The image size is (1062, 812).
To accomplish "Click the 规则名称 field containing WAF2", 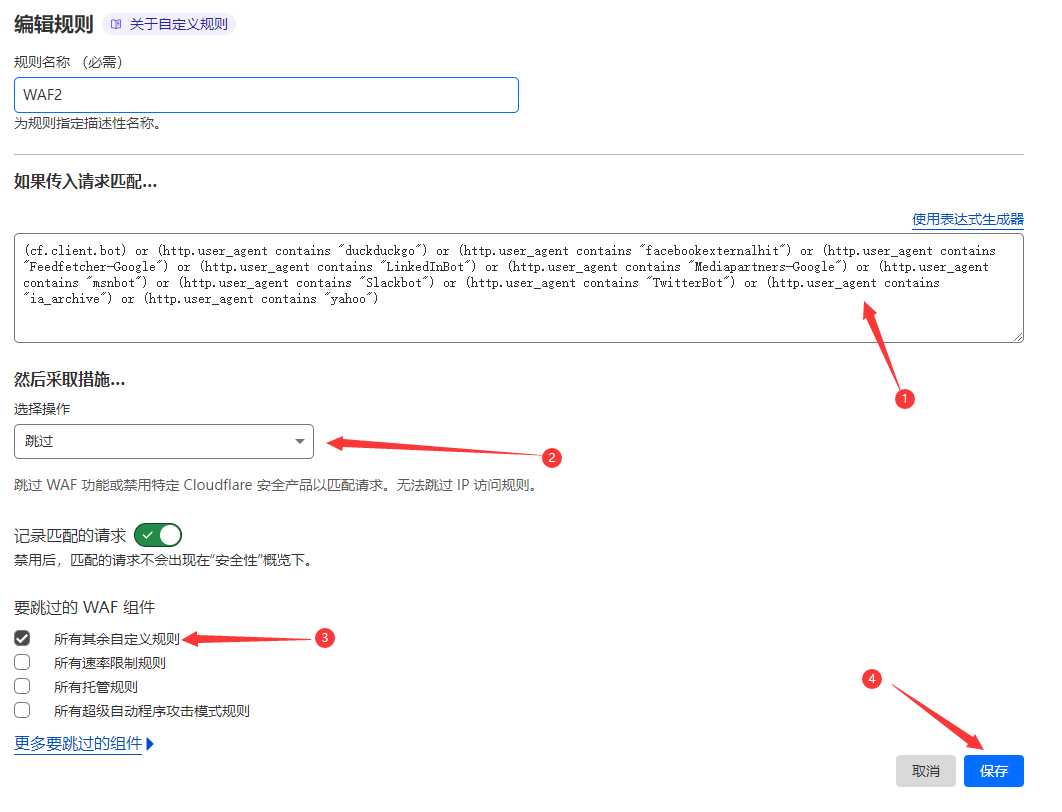I will pyautogui.click(x=266, y=95).
